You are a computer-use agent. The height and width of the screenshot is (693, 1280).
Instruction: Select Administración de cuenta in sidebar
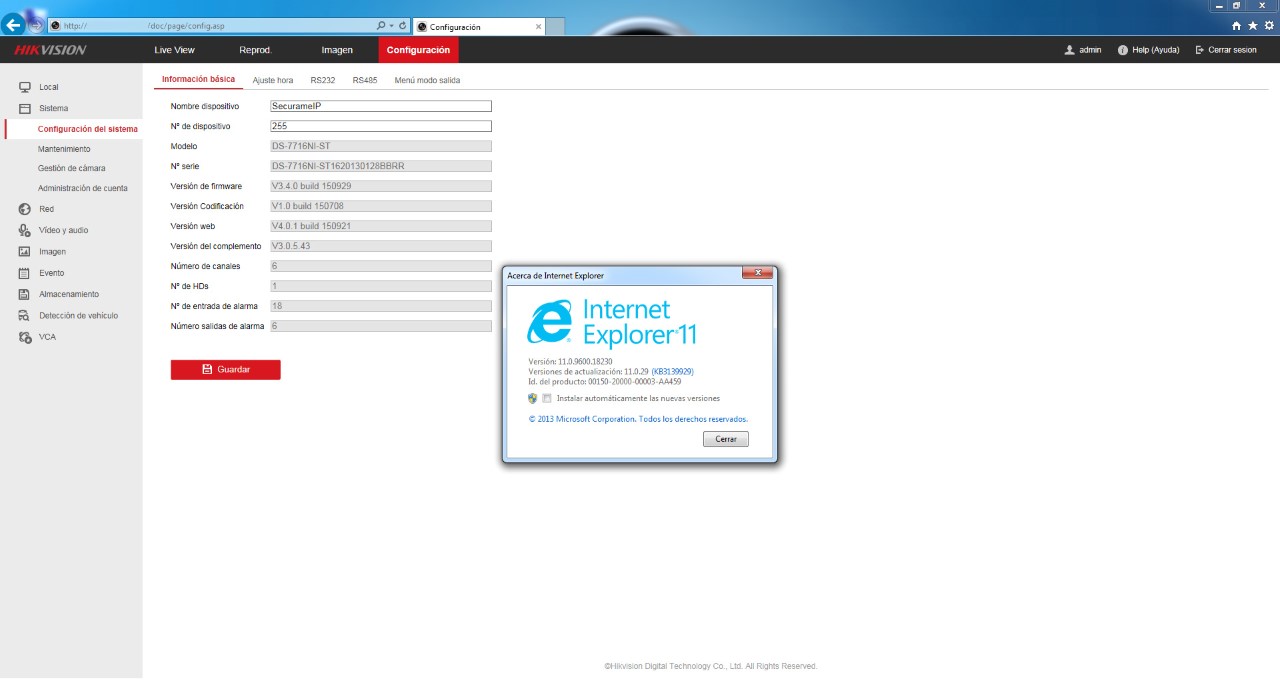(x=83, y=188)
